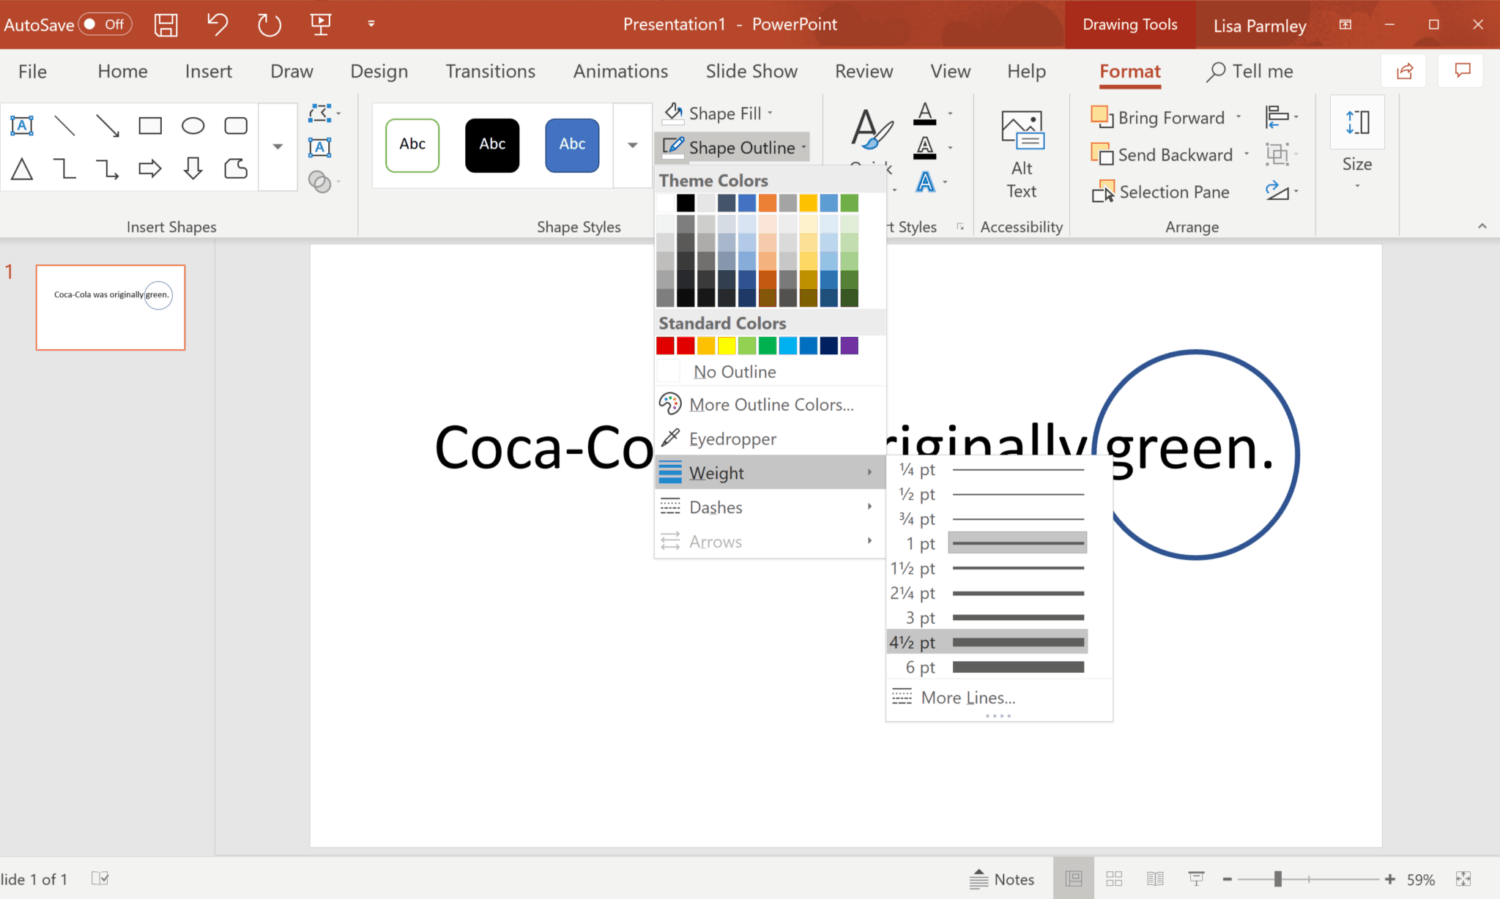Apply the black filled Abc style

(x=492, y=145)
